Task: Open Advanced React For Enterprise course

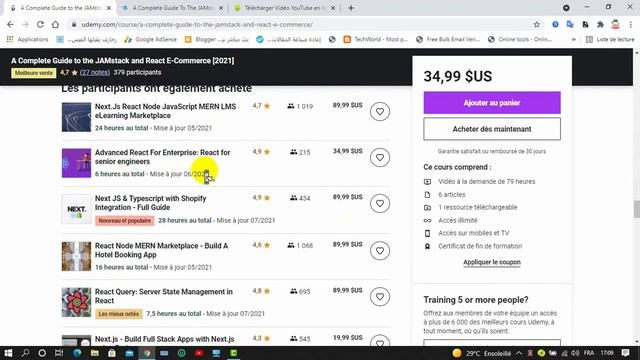Action: coord(162,157)
